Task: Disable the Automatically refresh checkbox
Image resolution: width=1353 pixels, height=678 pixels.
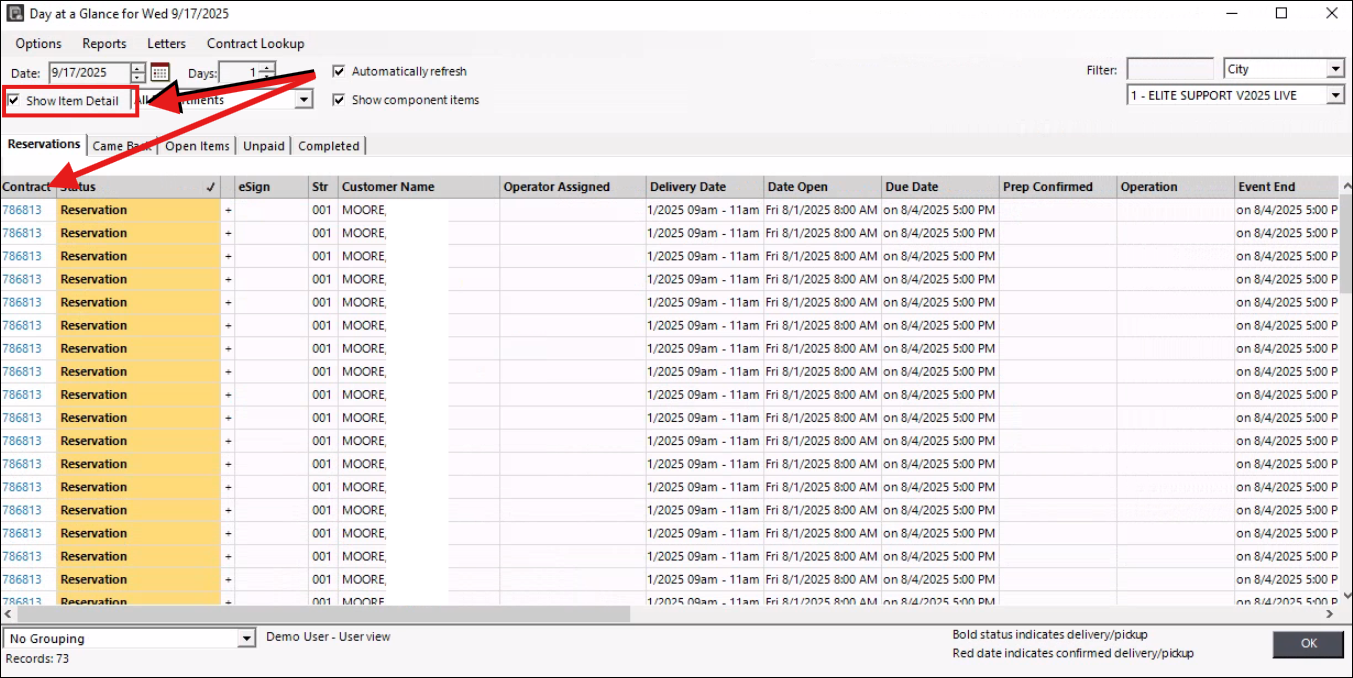Action: pos(339,72)
